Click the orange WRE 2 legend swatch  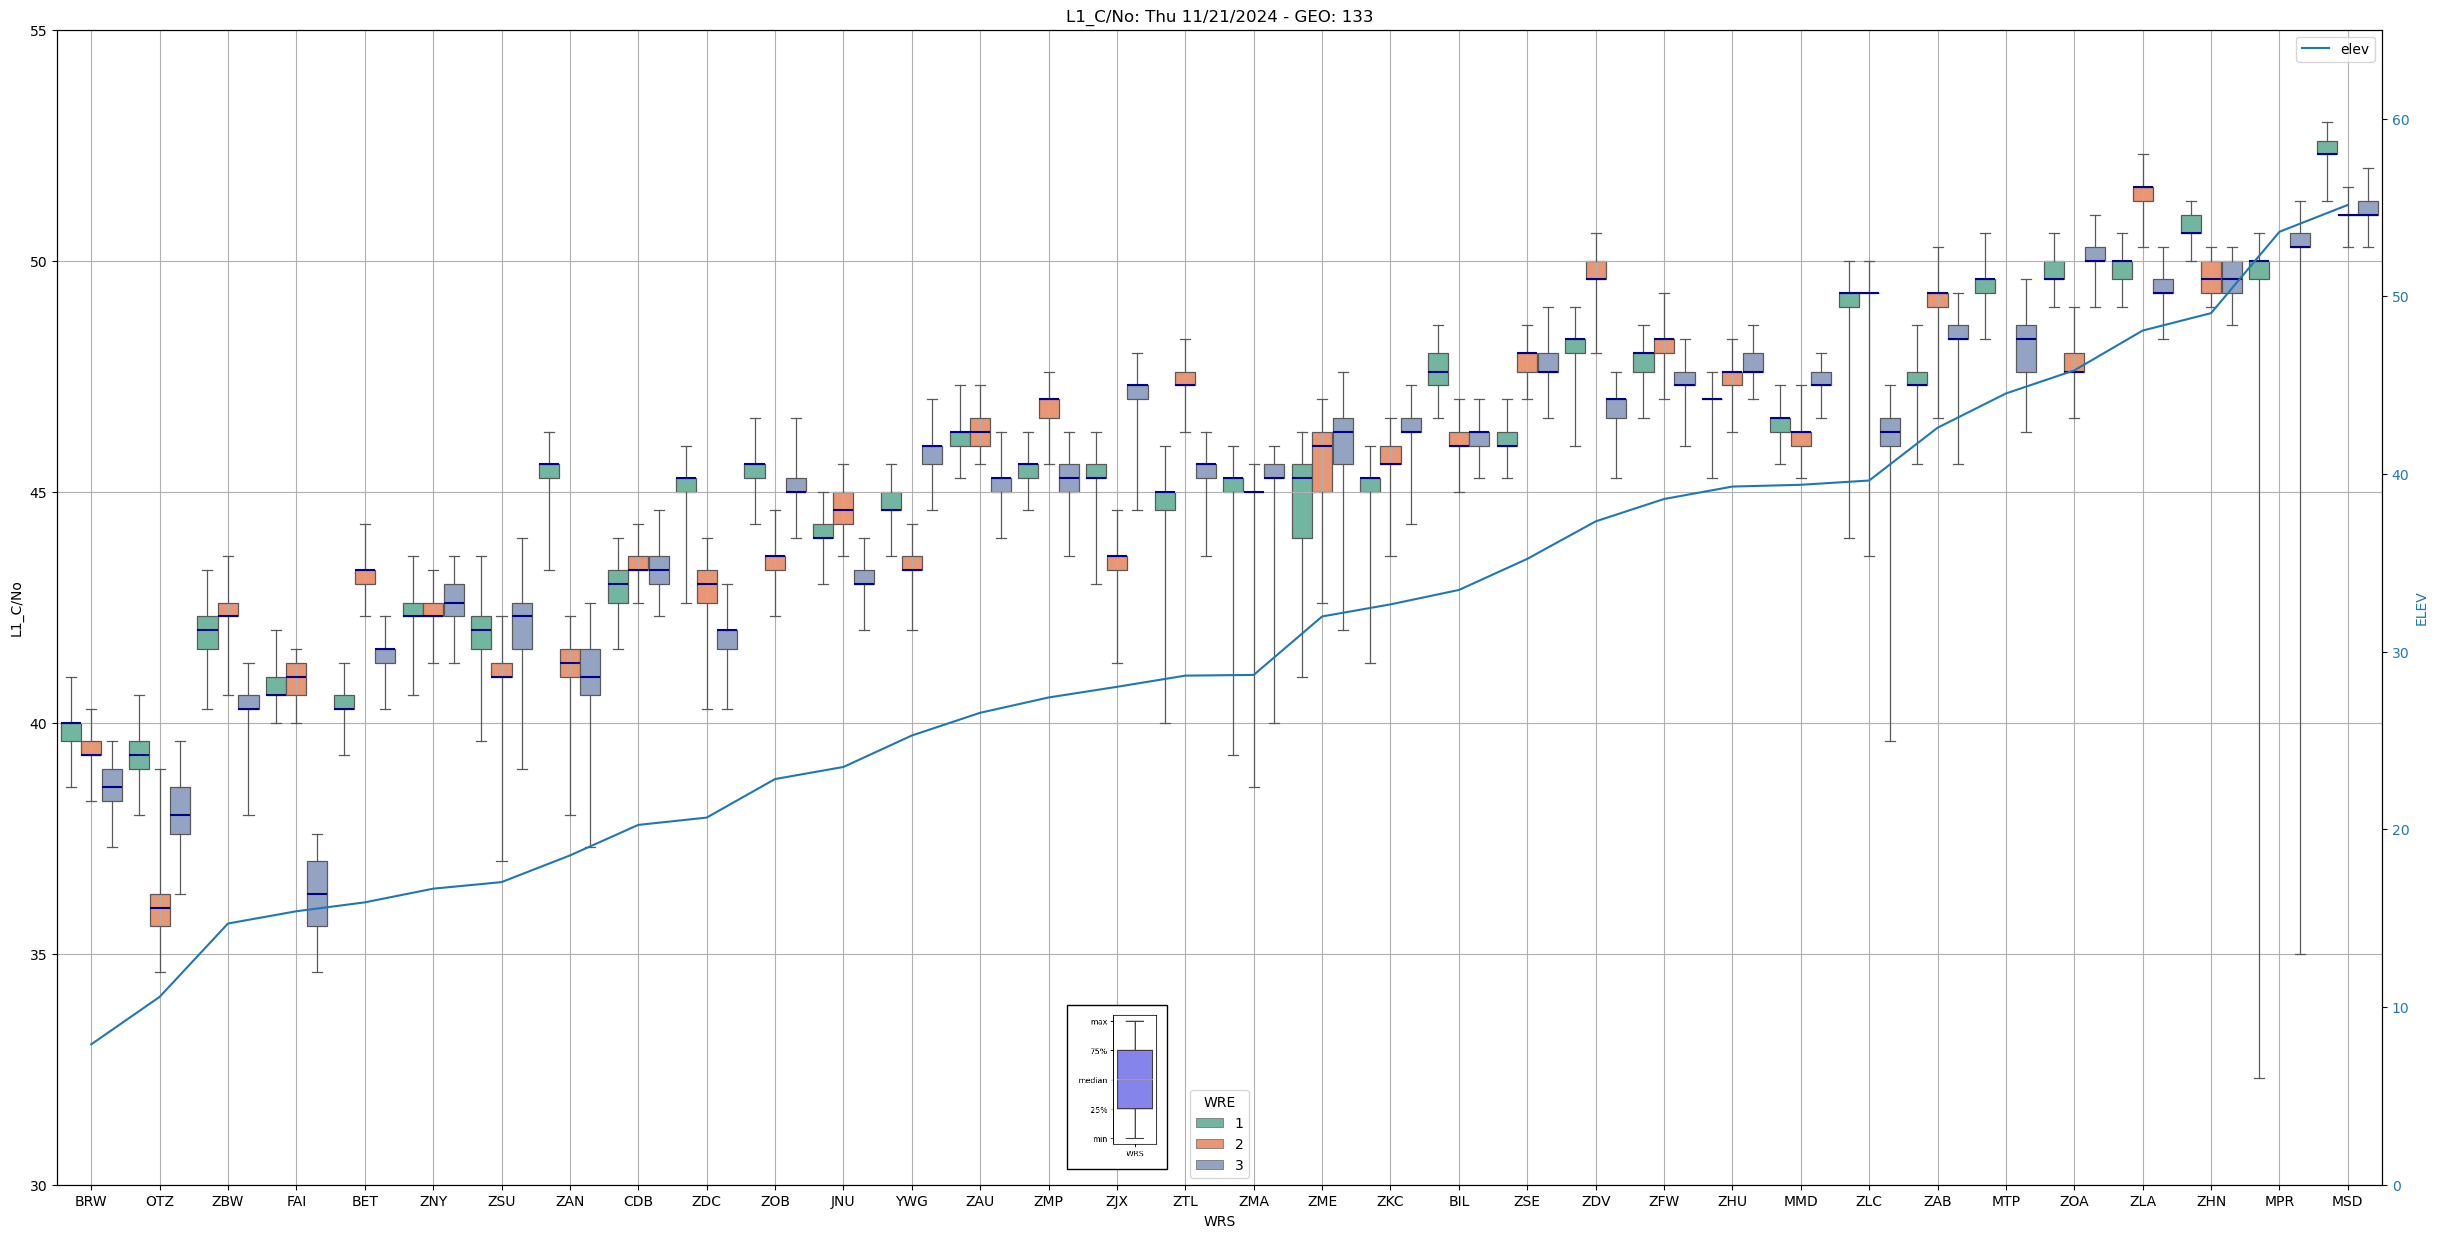[x=1209, y=1144]
